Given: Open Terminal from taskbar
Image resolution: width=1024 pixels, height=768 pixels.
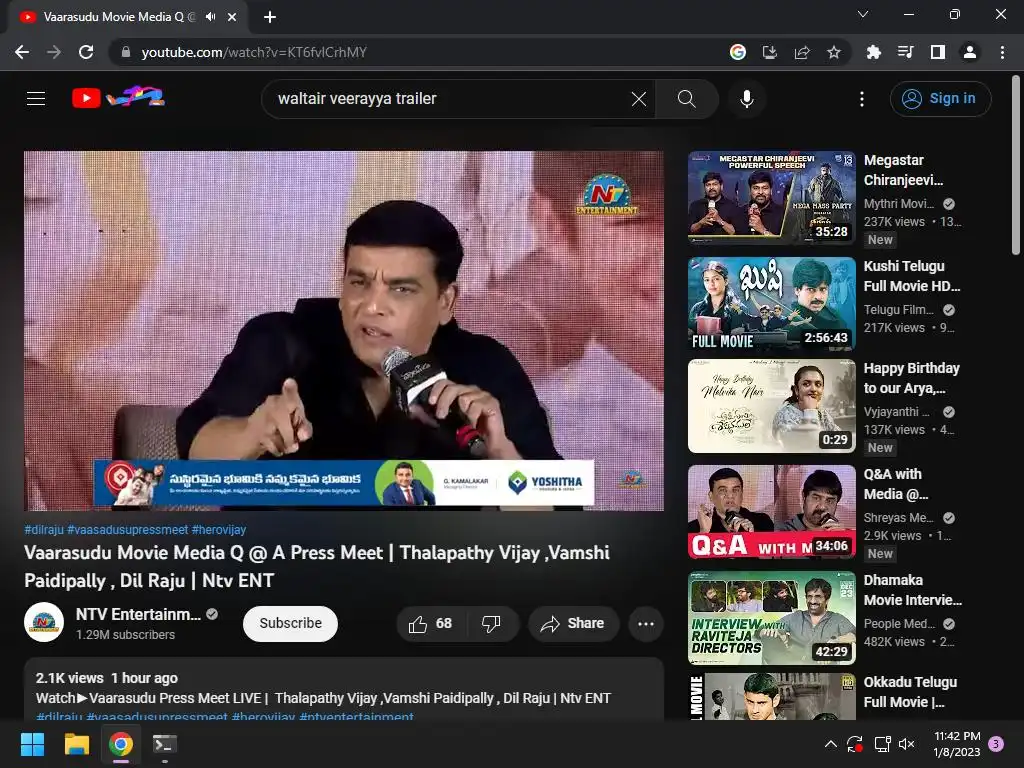Looking at the screenshot, I should pos(164,744).
